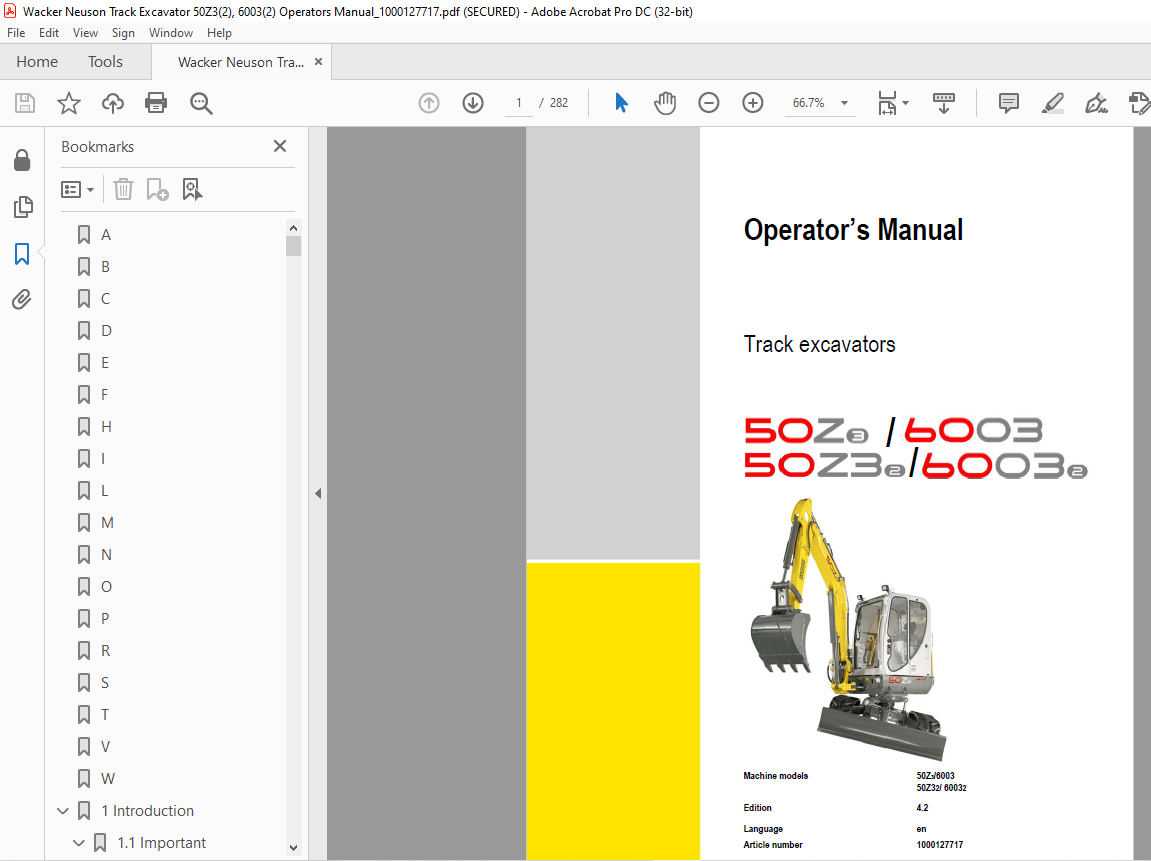Open the 1 Introduction bookmark
This screenshot has height=861, width=1151.
[x=148, y=811]
